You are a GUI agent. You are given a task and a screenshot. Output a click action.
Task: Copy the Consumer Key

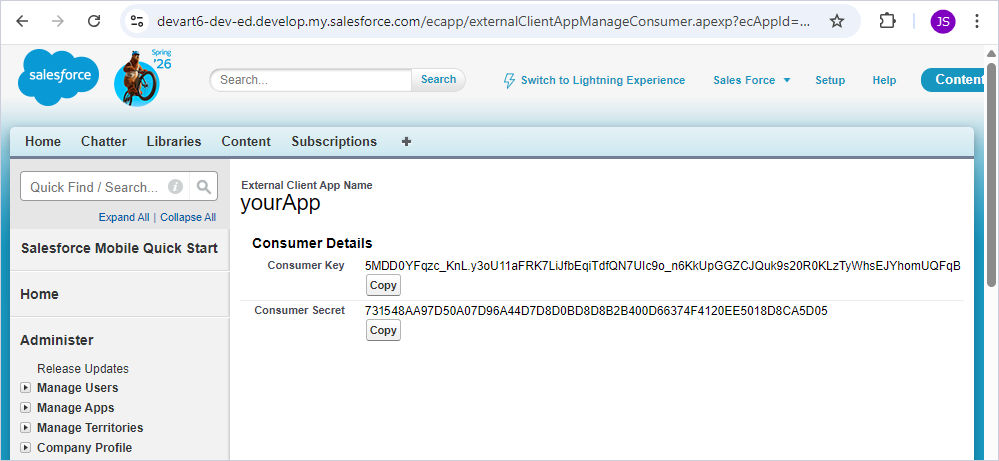(x=383, y=285)
